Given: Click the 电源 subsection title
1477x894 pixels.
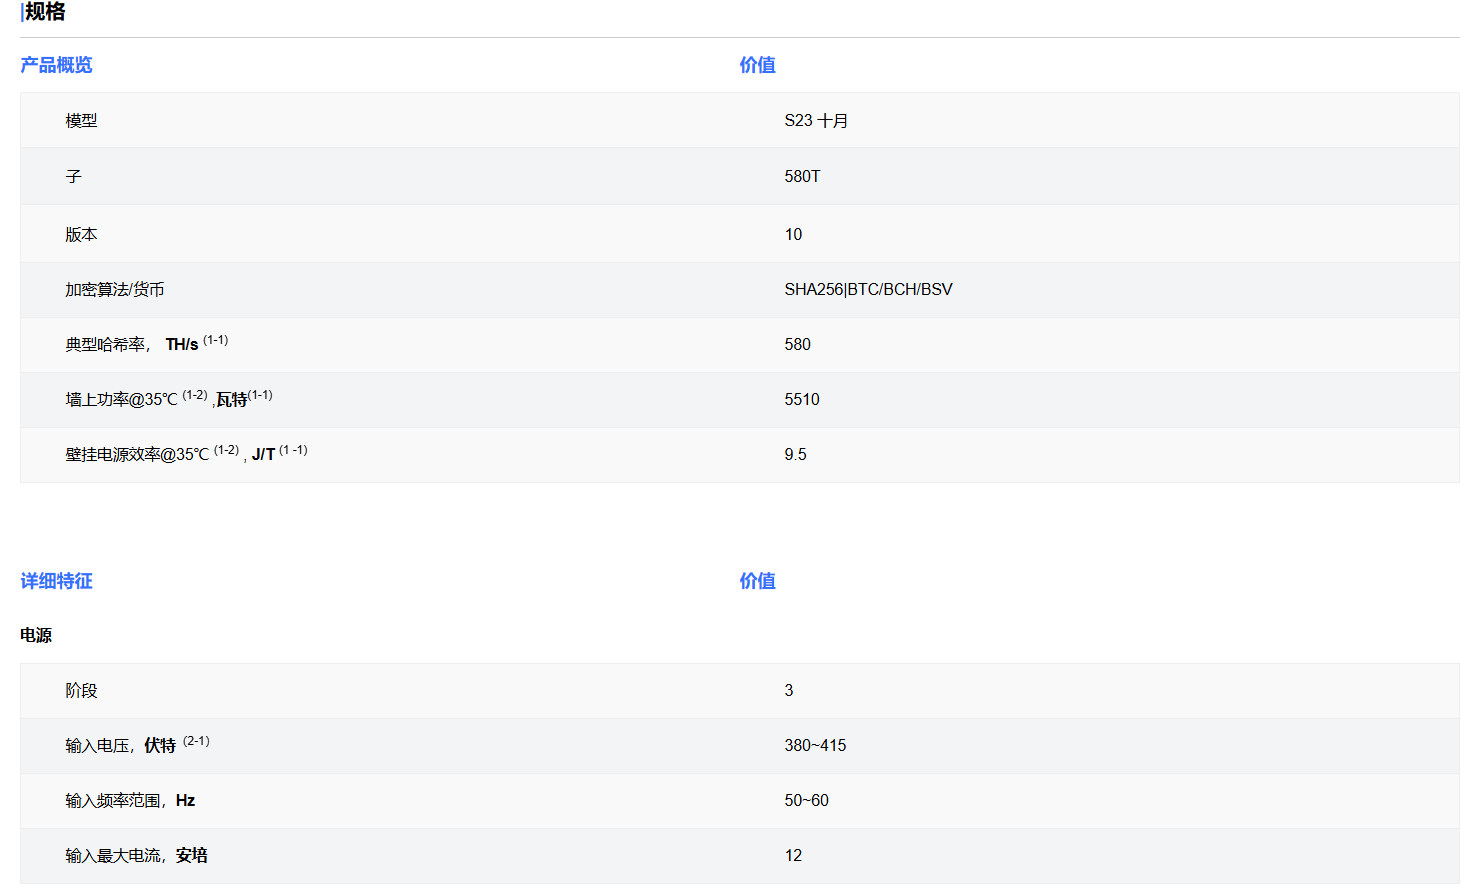Looking at the screenshot, I should (36, 636).
